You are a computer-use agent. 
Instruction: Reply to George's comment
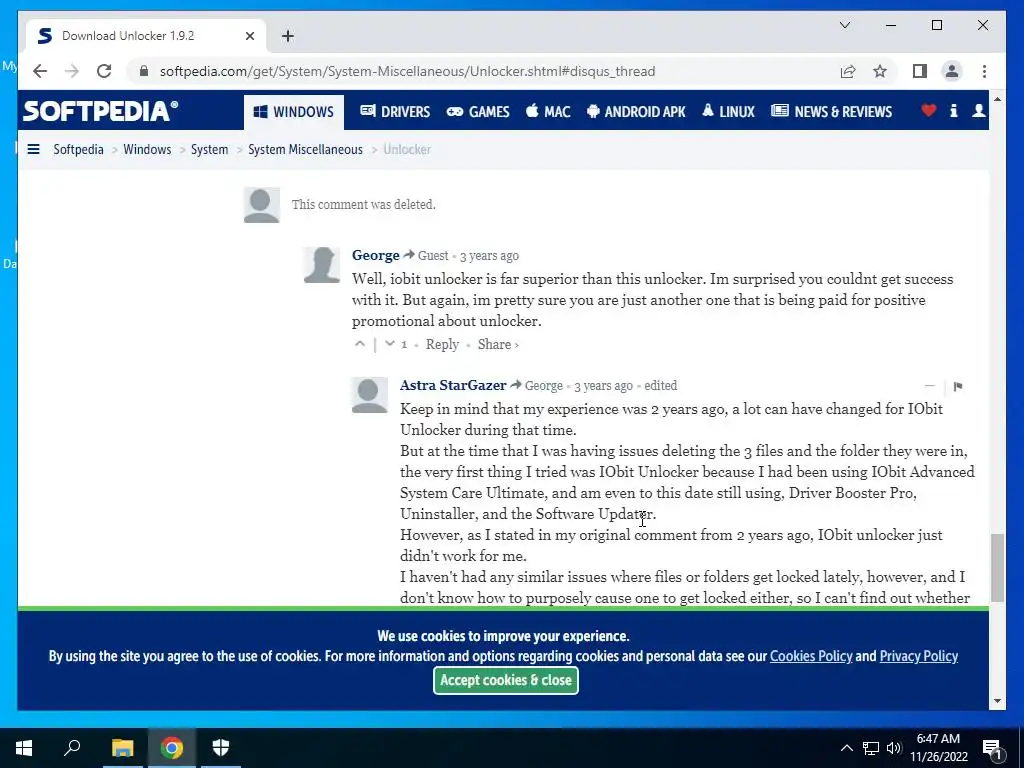coord(442,344)
